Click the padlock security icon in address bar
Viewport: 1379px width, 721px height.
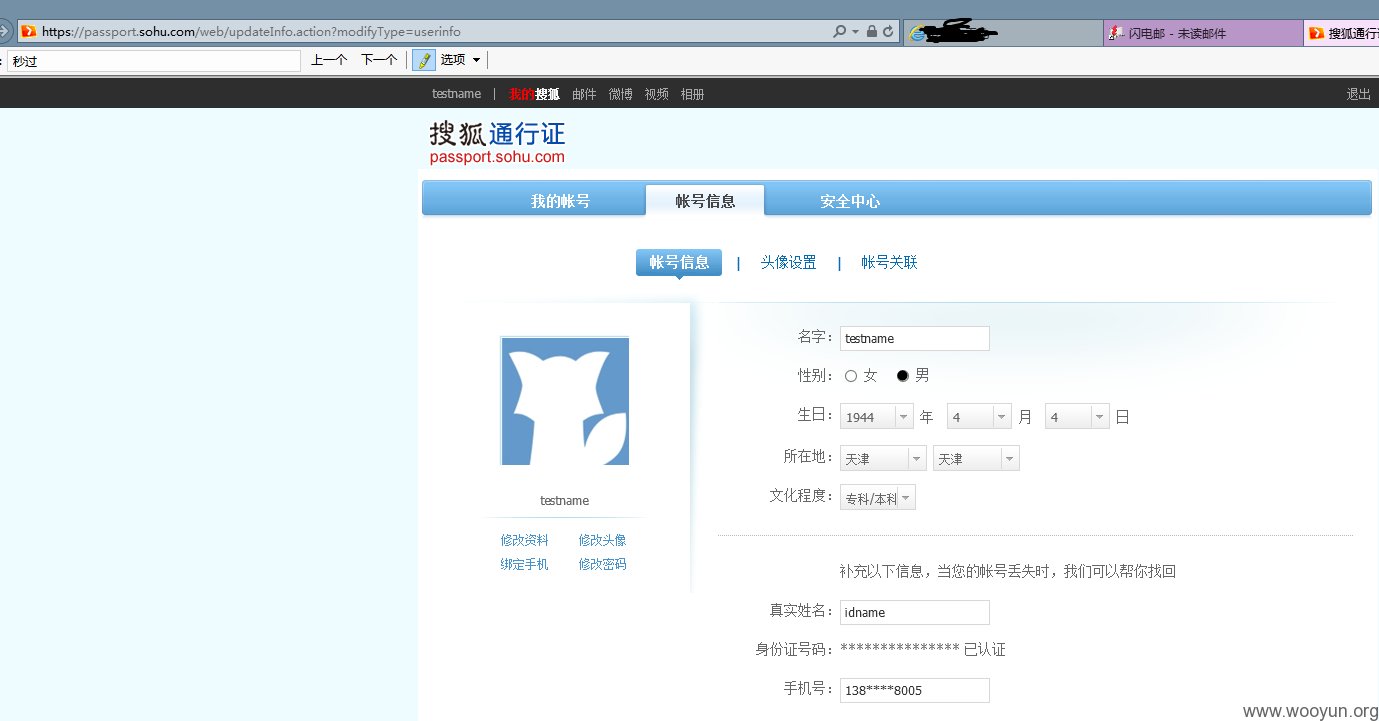[x=871, y=32]
